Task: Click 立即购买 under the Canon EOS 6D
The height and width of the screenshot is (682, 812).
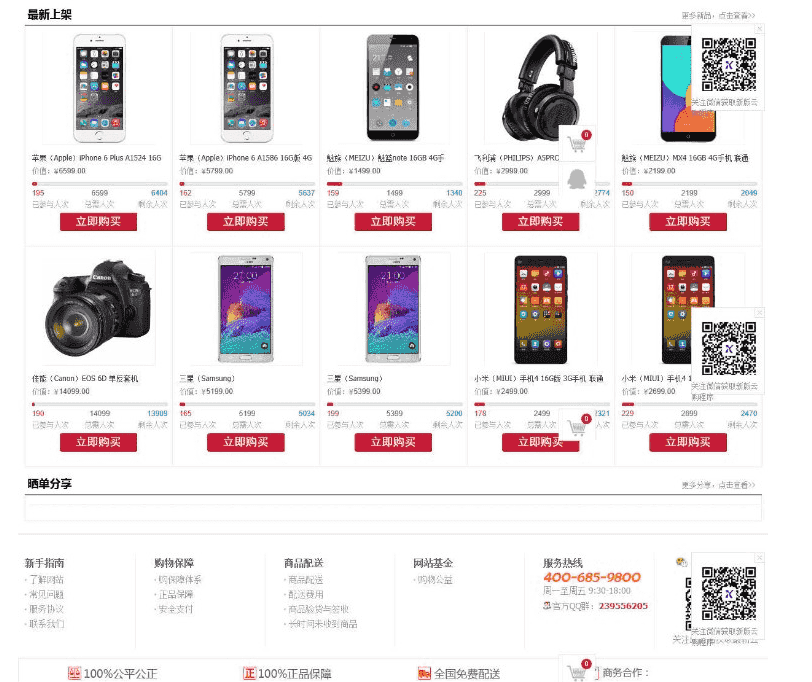Action: [98, 442]
